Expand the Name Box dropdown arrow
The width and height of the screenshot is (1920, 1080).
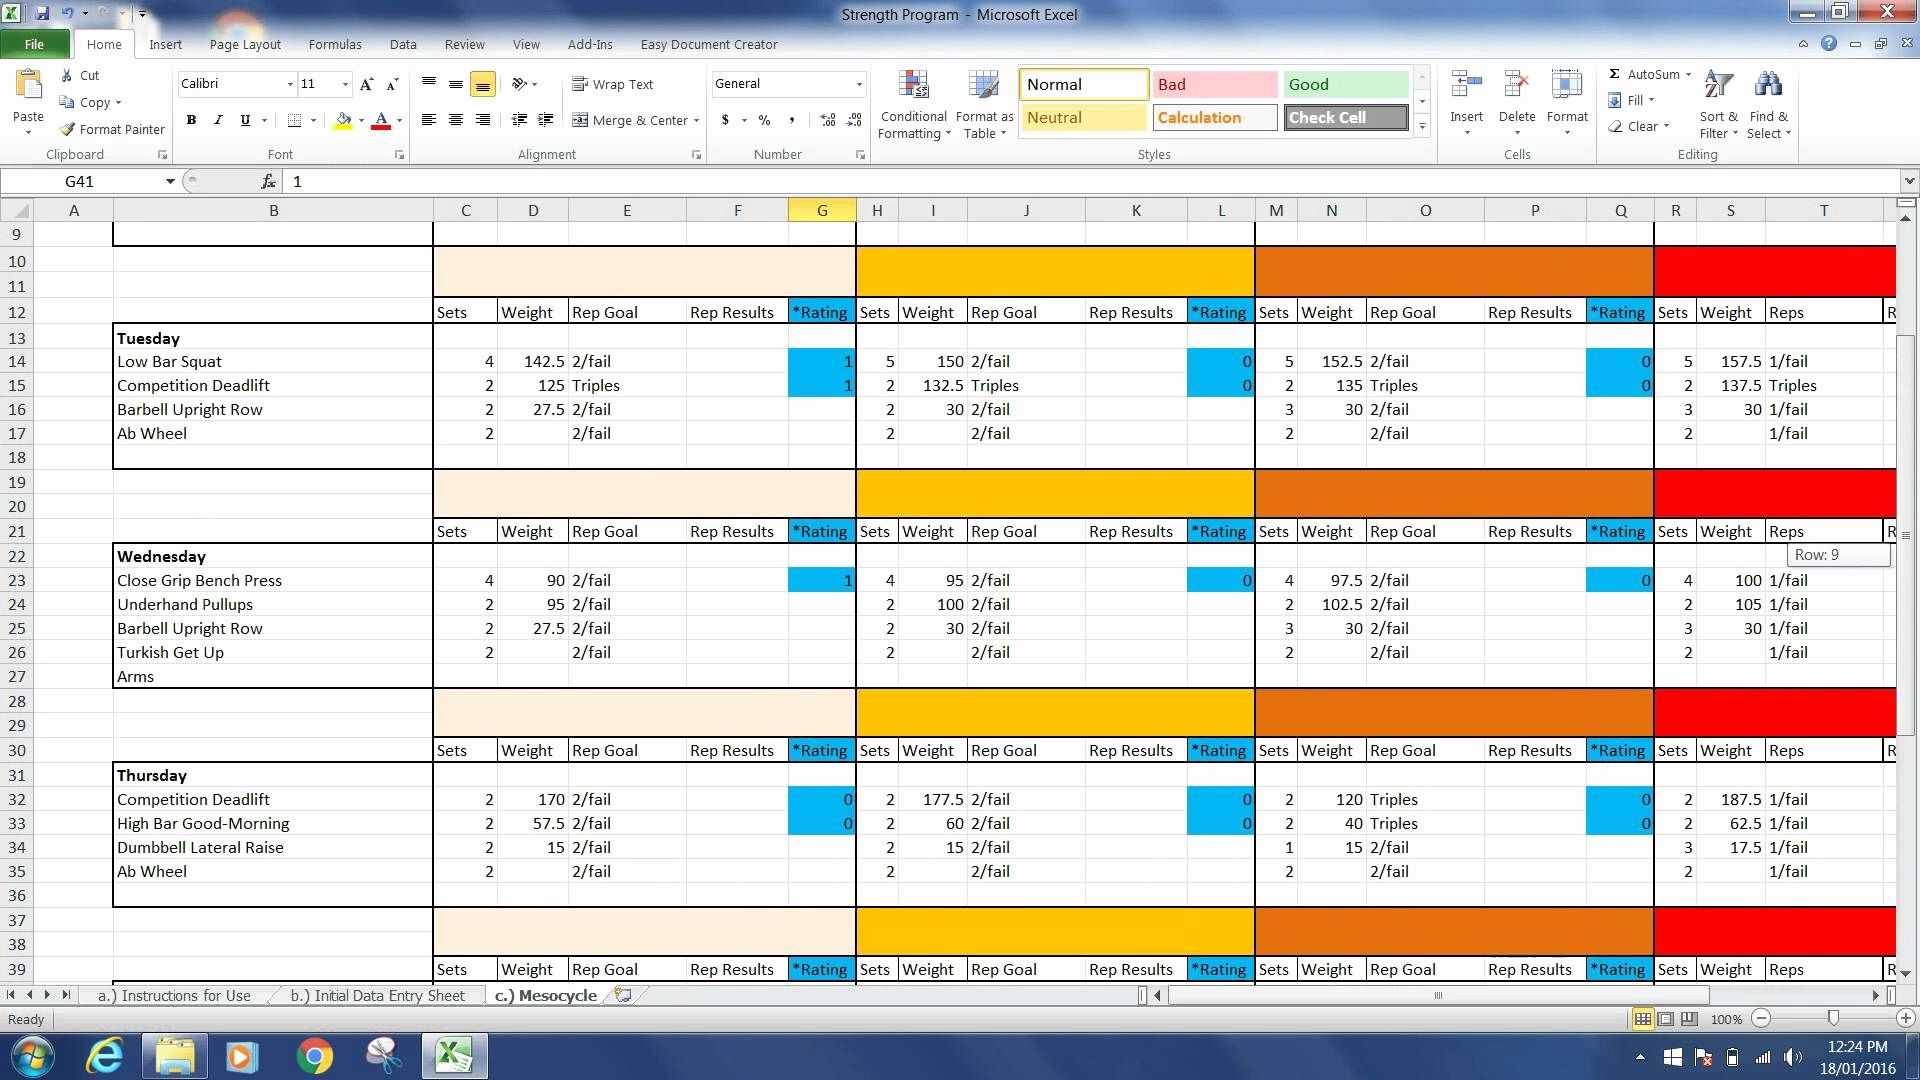[170, 181]
